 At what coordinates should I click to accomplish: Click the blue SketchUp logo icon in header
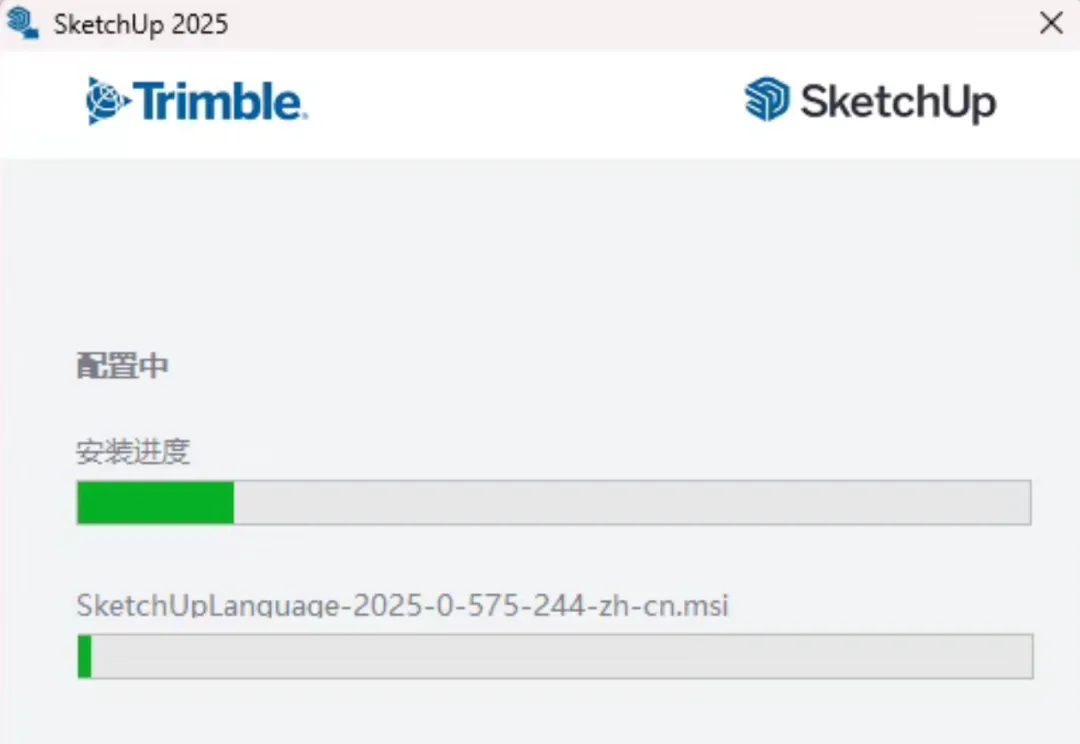(767, 101)
